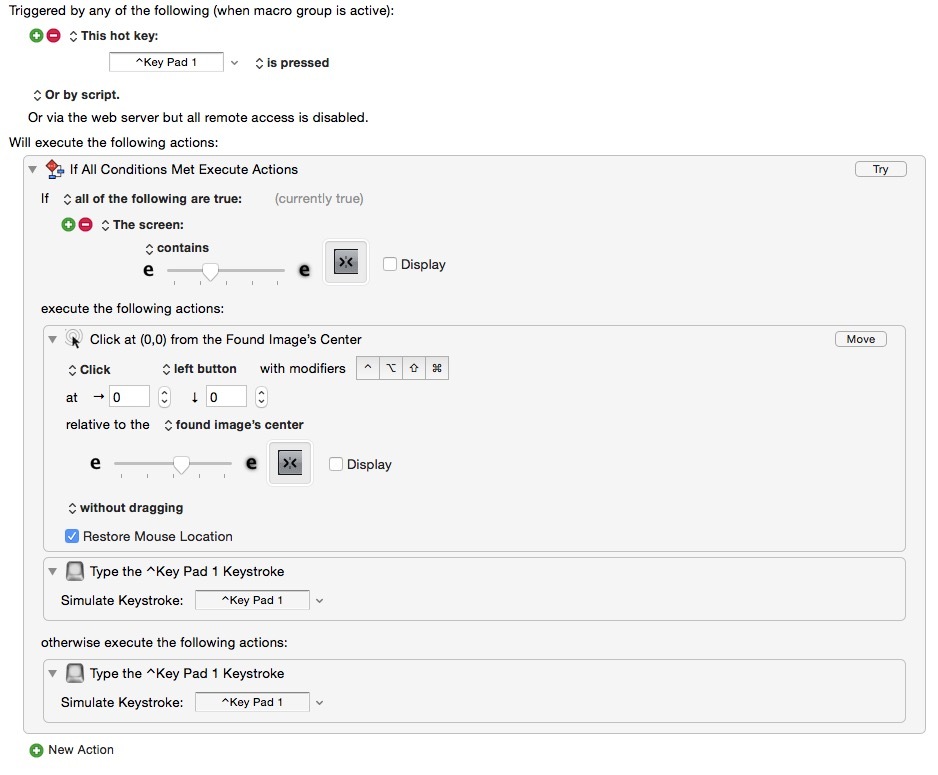This screenshot has width=938, height=775.
Task: Toggle the Shift modifier for the click
Action: coord(414,368)
